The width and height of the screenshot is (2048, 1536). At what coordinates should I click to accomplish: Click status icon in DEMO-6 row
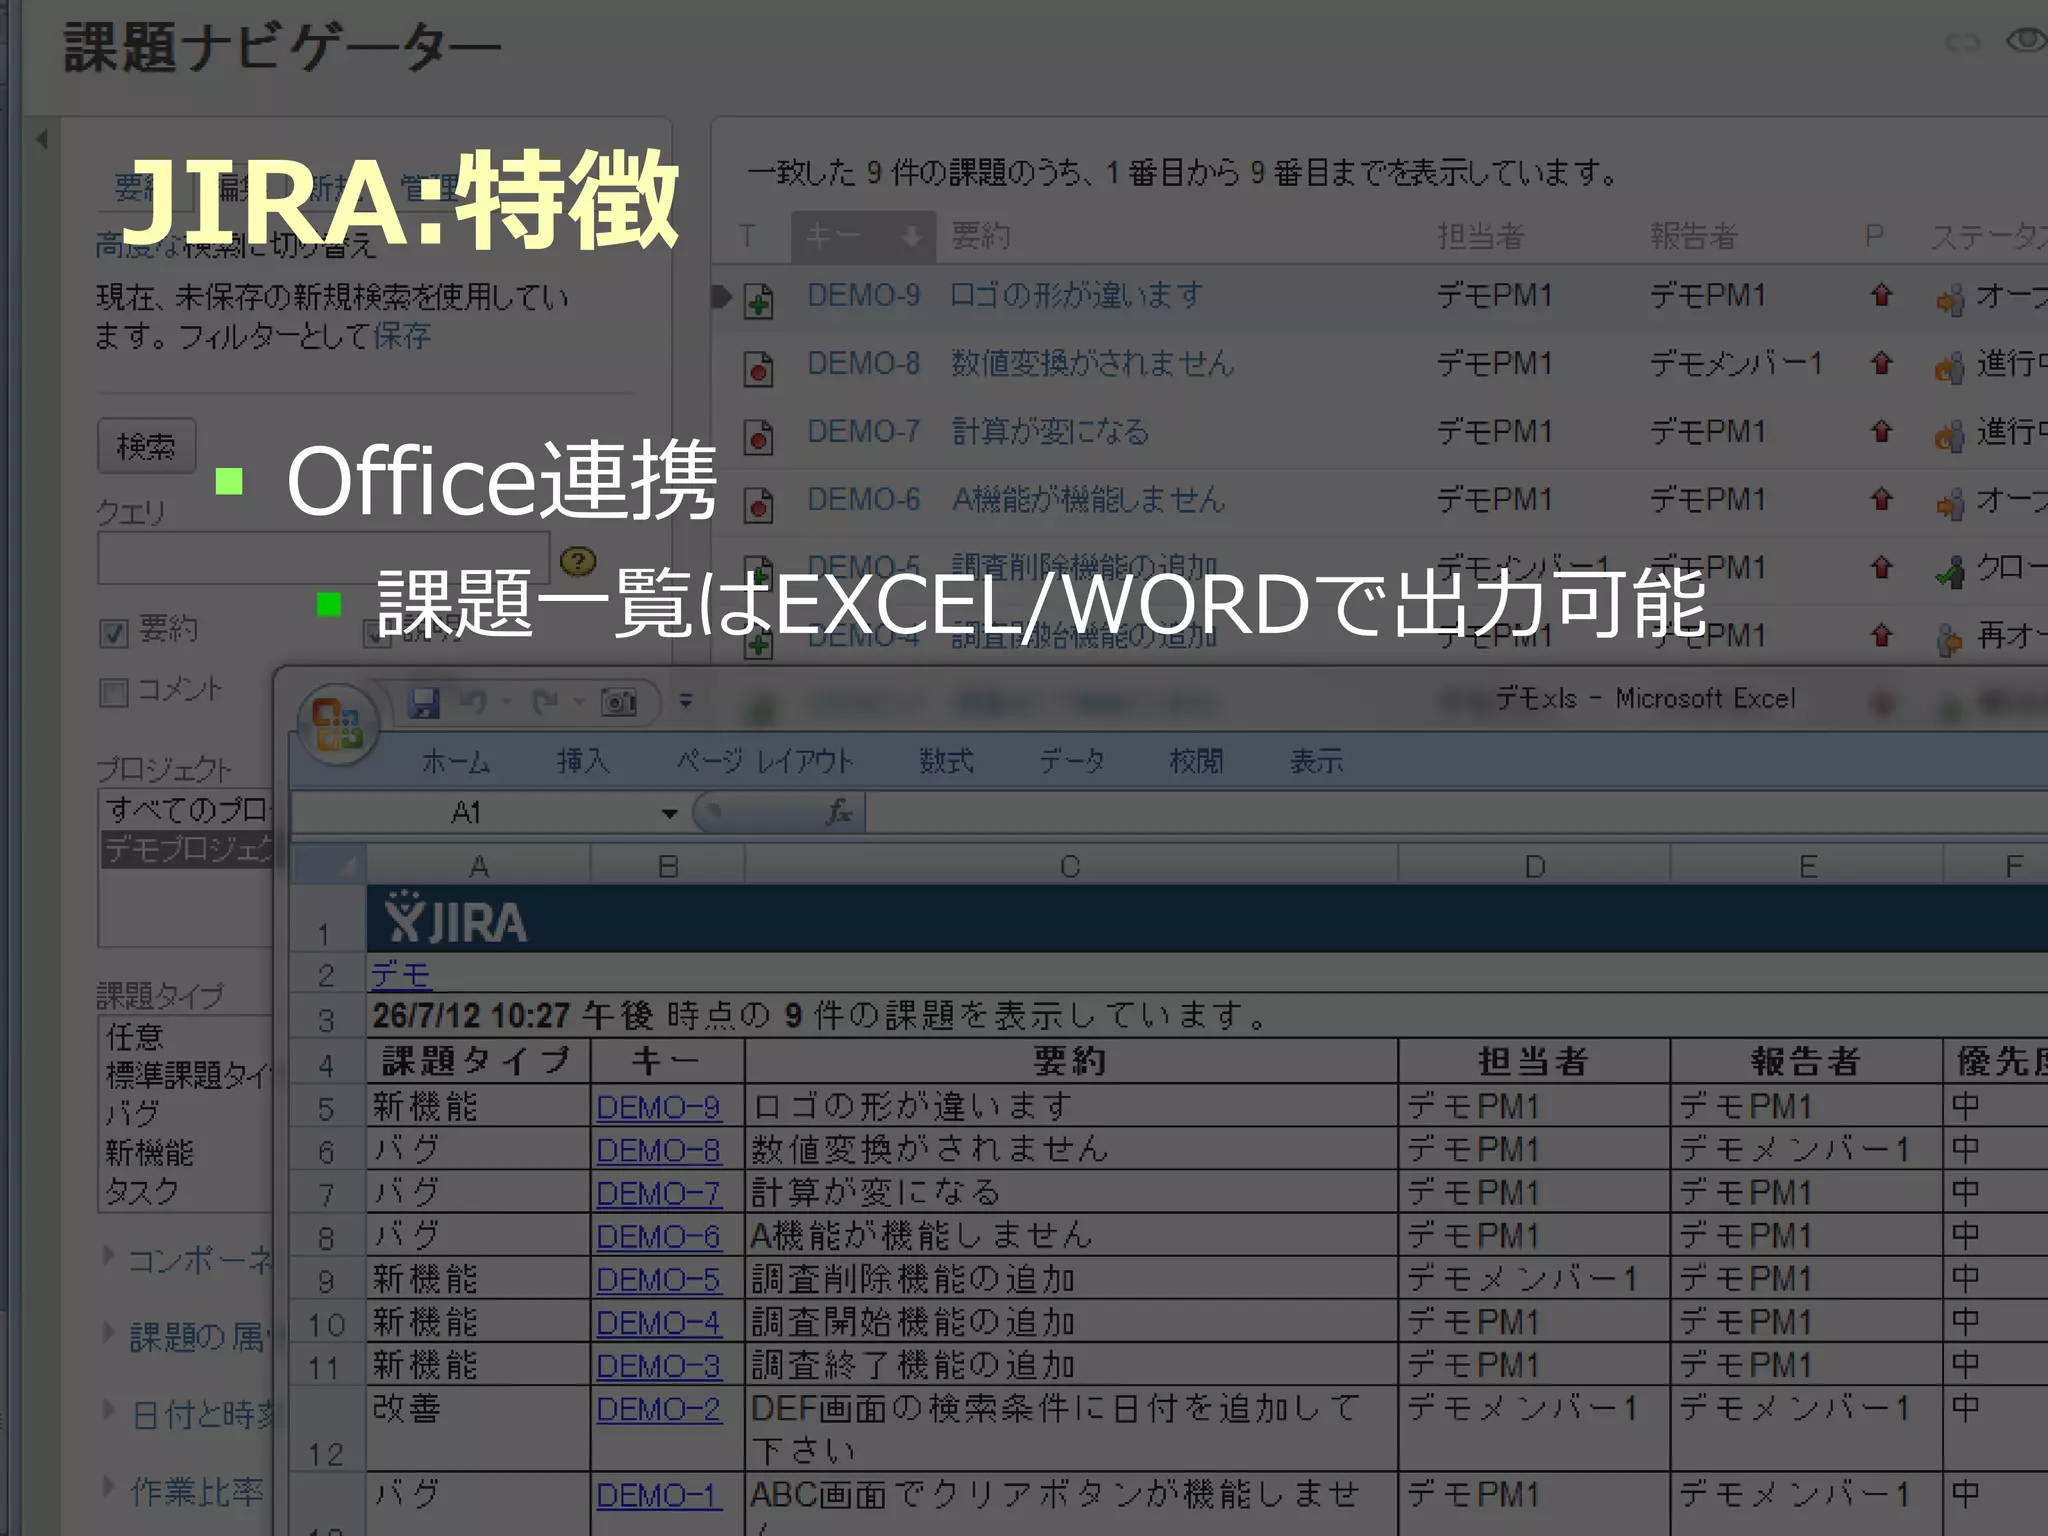[1949, 503]
